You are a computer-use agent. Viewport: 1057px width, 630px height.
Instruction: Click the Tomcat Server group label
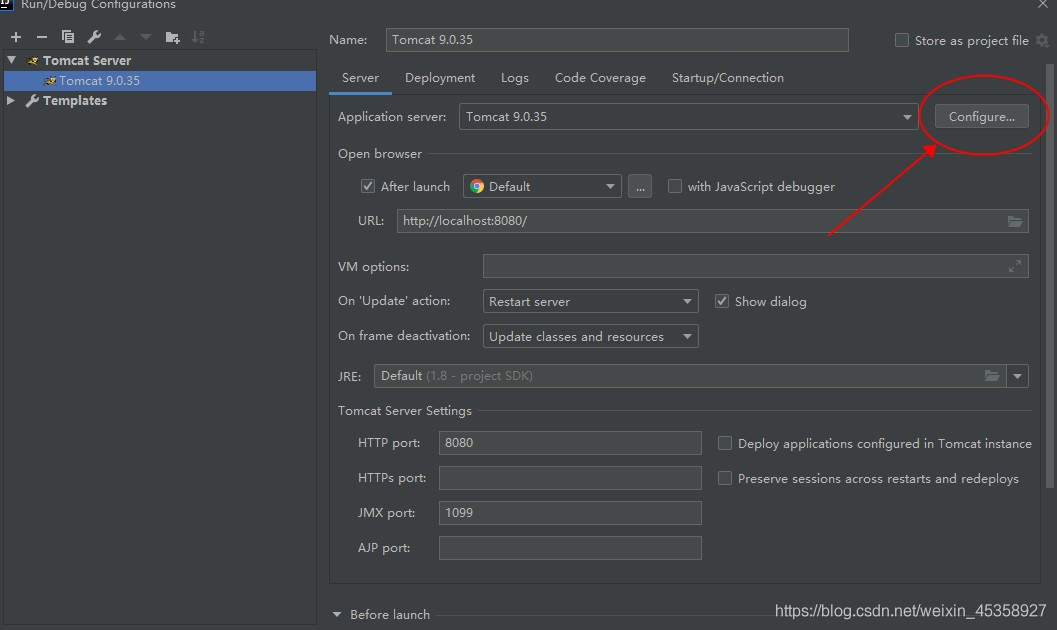point(87,61)
